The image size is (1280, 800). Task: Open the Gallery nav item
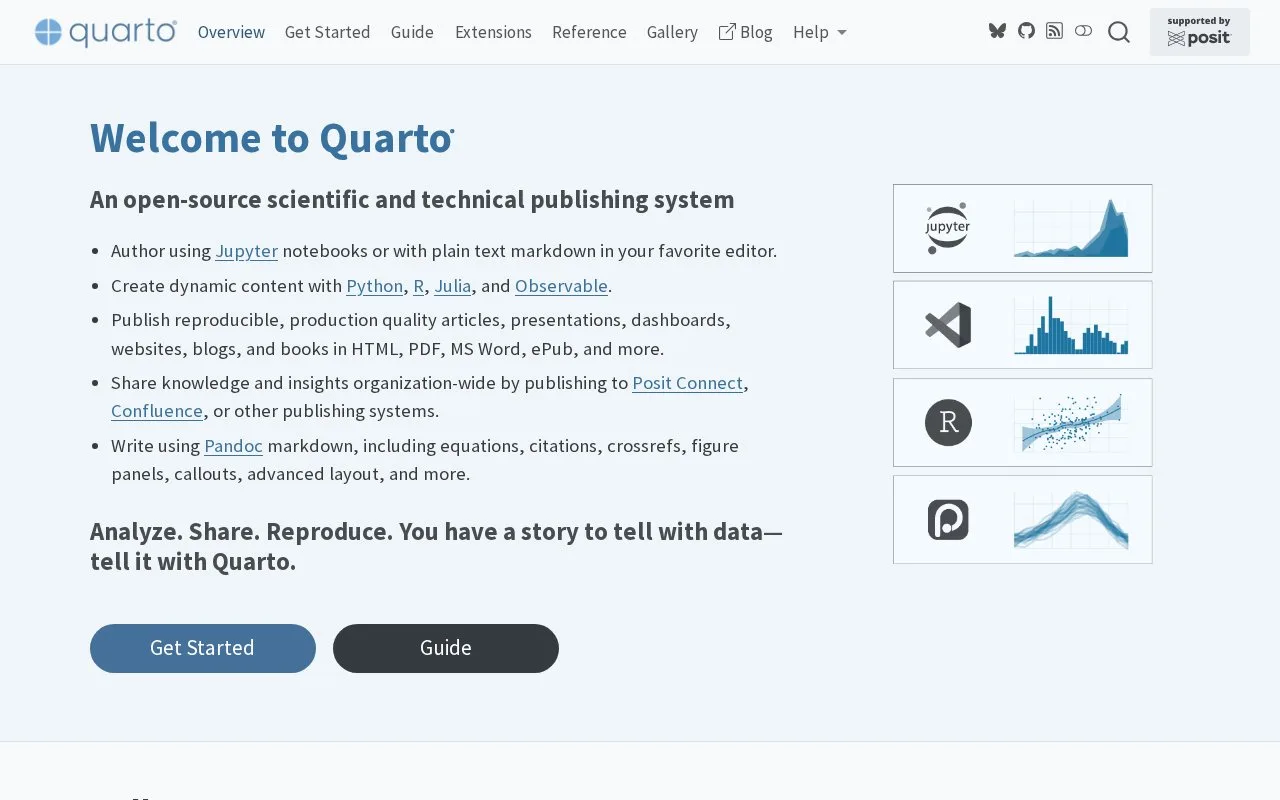coord(672,32)
